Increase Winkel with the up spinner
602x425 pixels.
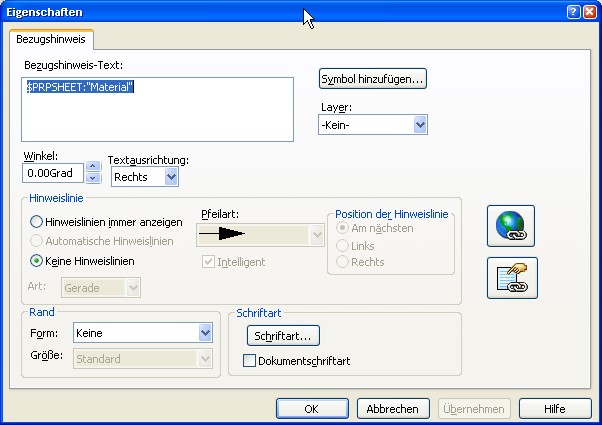(93, 166)
